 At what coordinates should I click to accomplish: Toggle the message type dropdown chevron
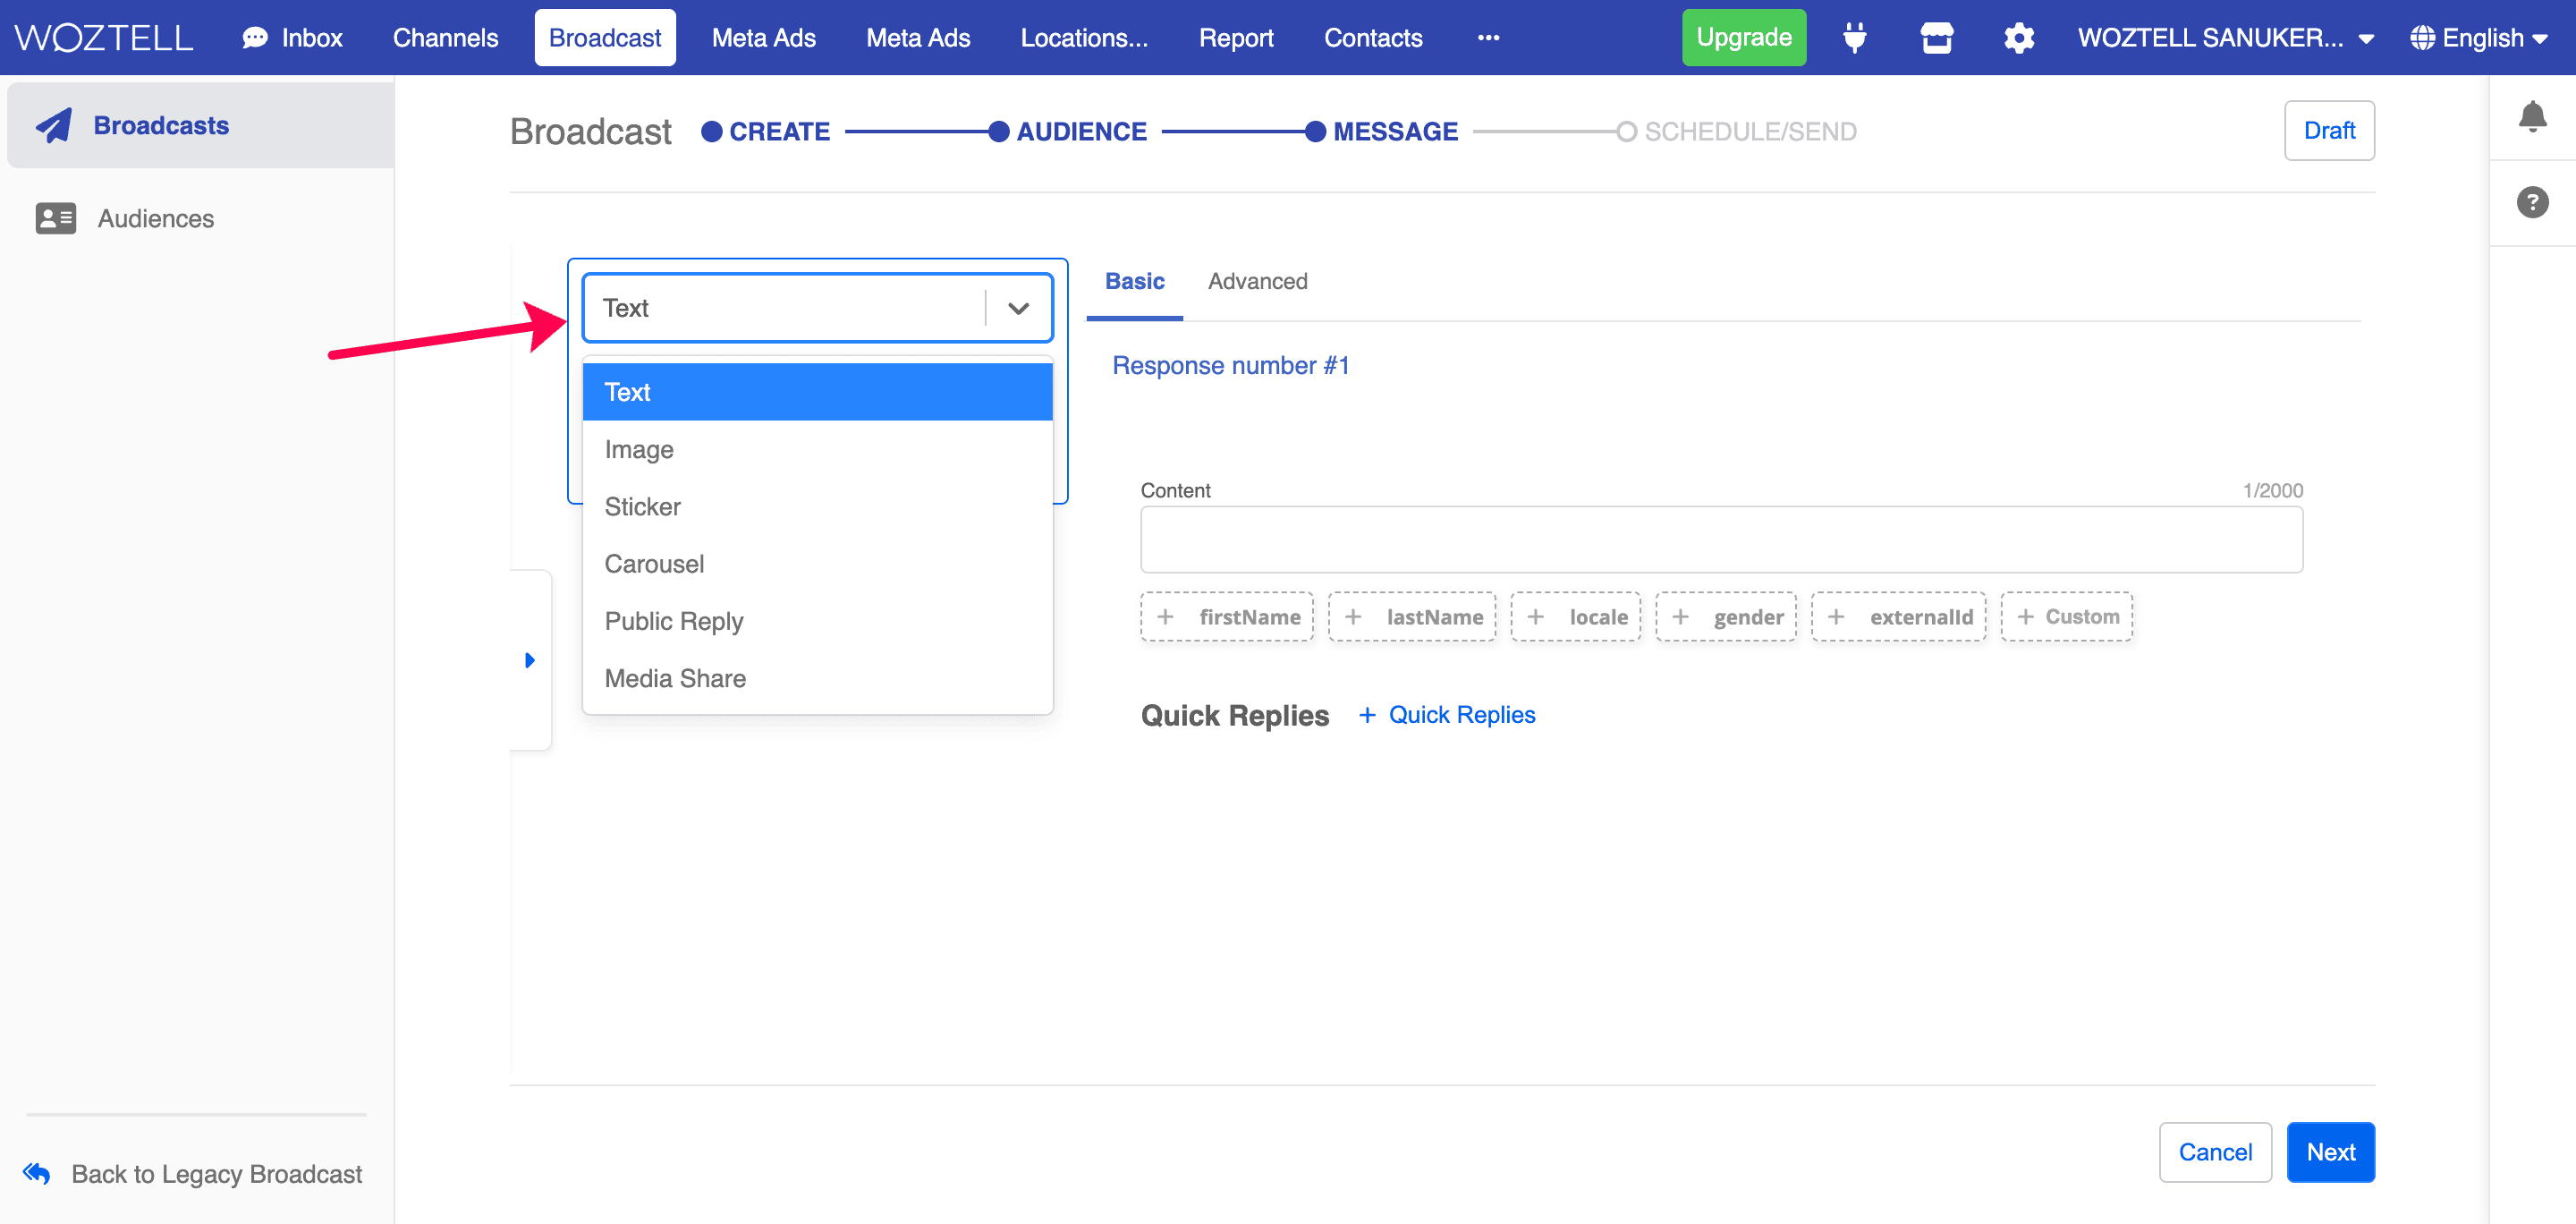coord(1018,308)
